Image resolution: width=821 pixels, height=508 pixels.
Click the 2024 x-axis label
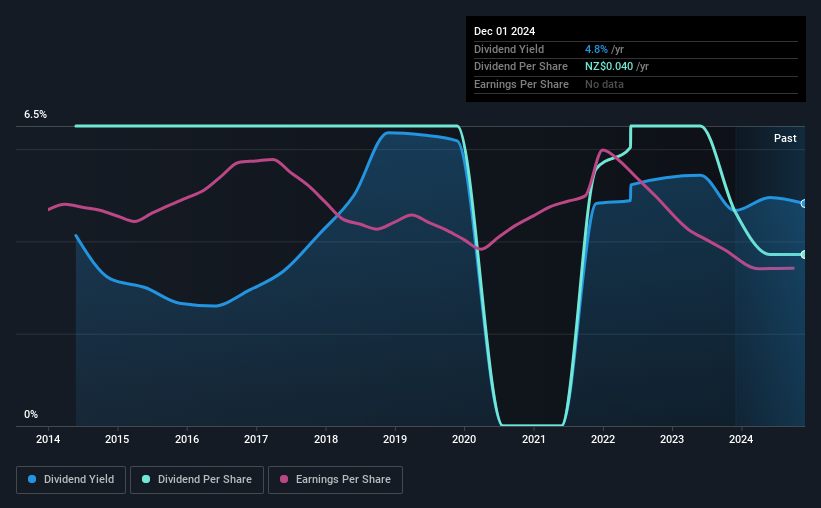[741, 439]
